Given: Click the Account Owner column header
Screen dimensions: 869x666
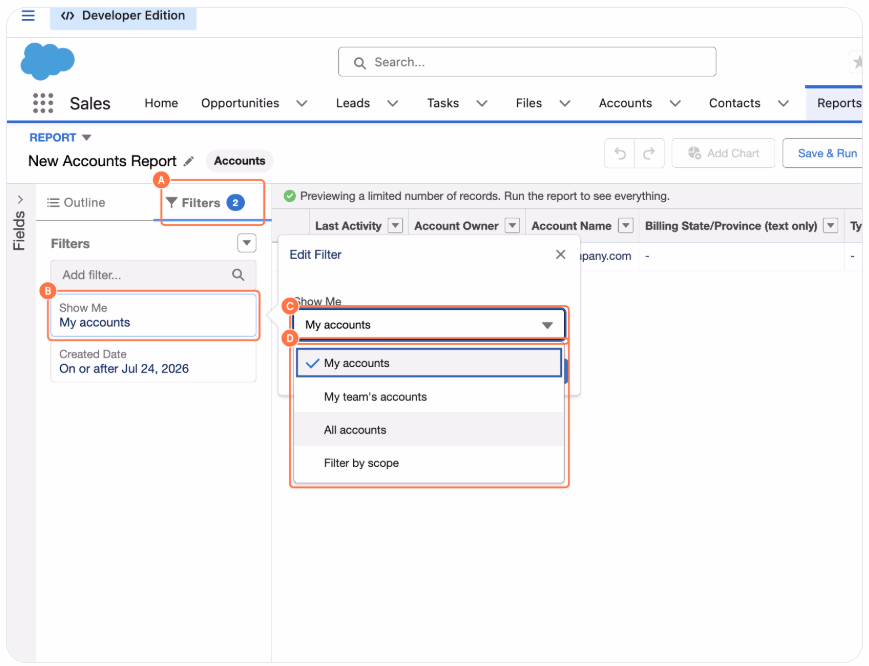Looking at the screenshot, I should (456, 226).
